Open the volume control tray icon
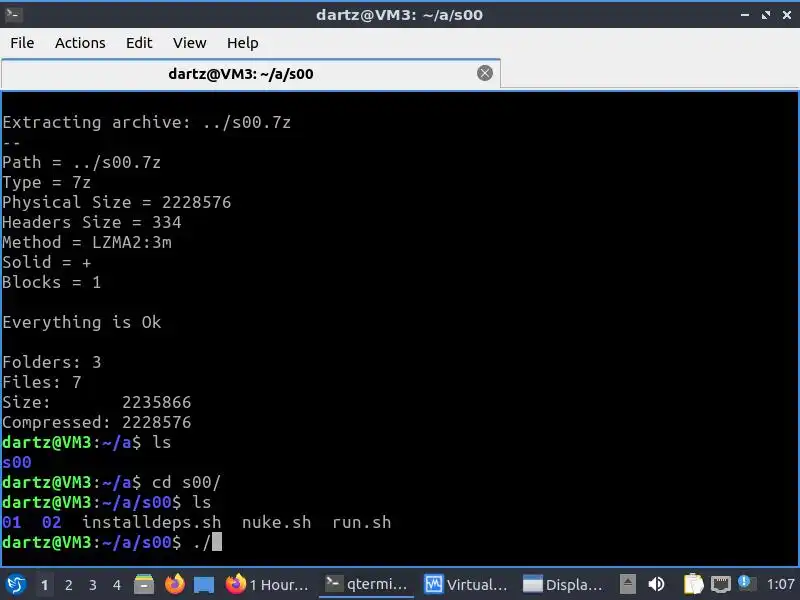This screenshot has height=600, width=800. [x=657, y=584]
